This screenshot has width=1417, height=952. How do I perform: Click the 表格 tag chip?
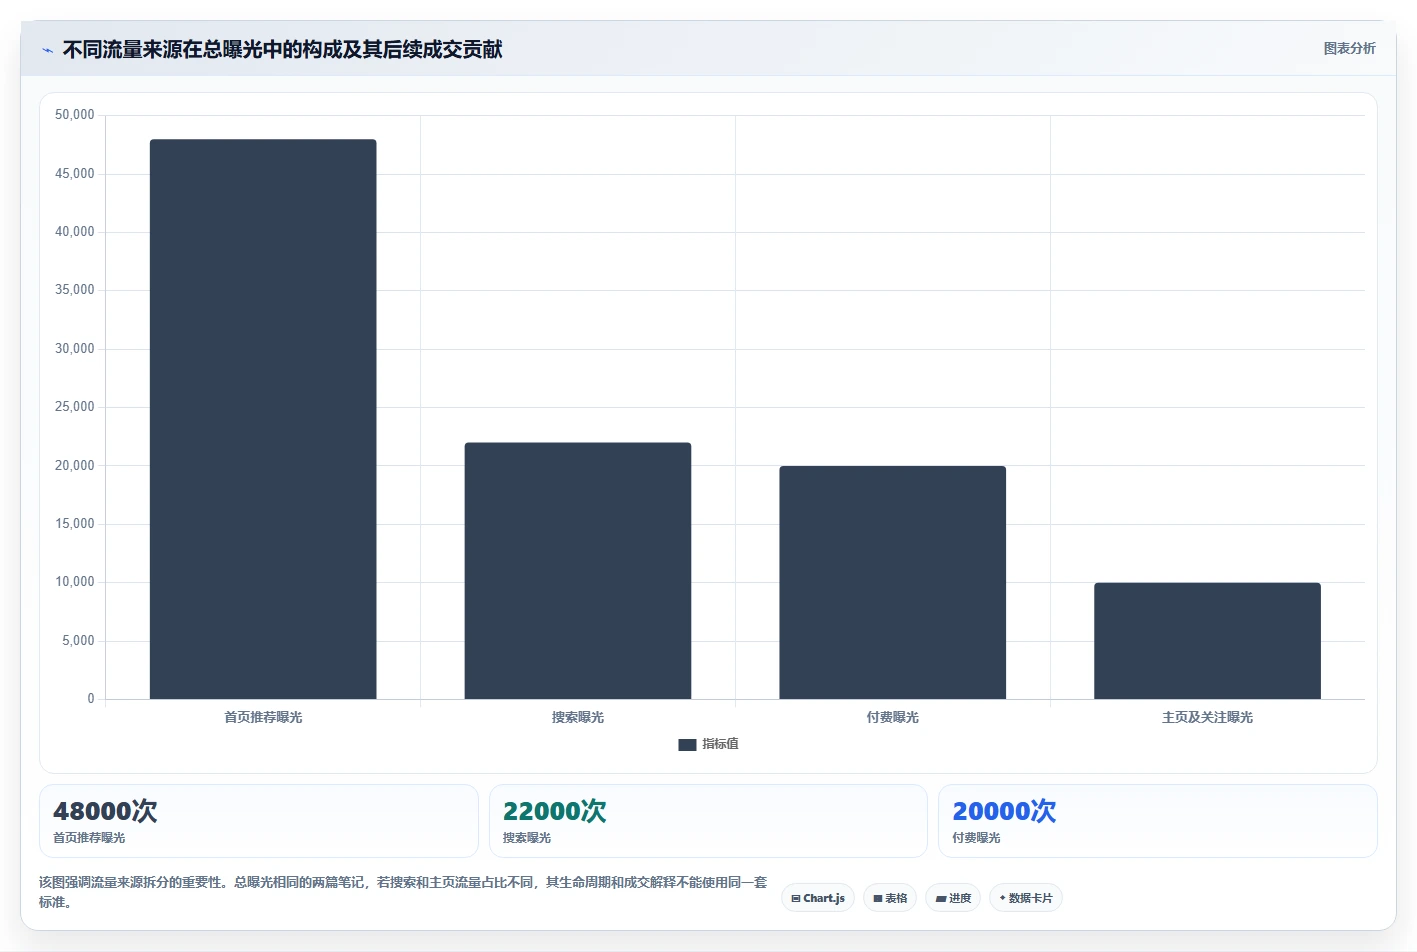pos(890,898)
